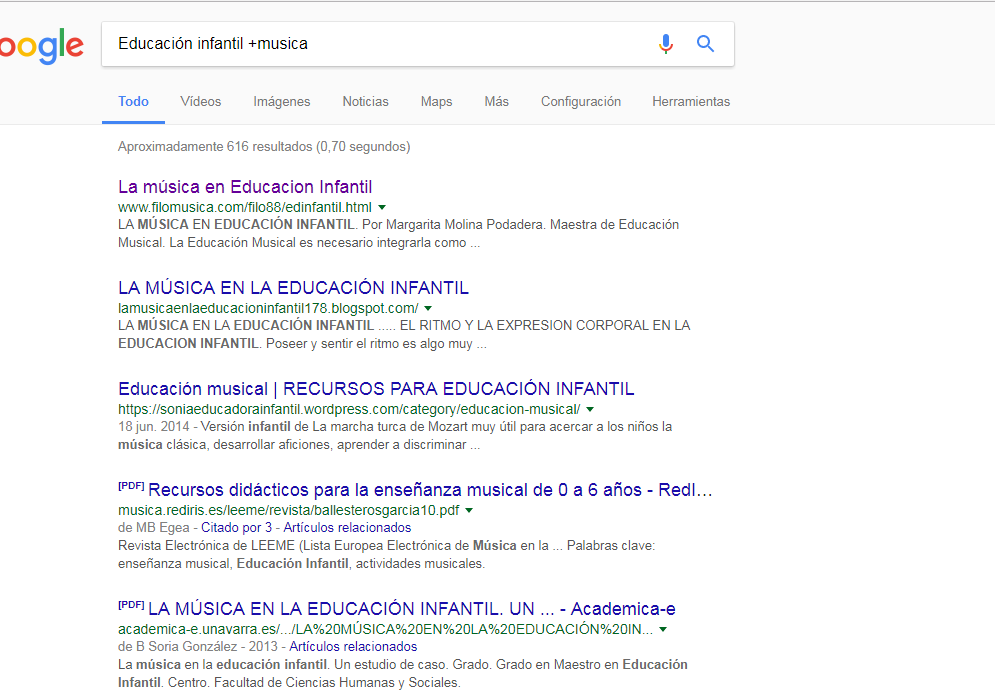Open result 'La música en Educacion Infantil'
Viewport: 995px width, 696px height.
click(245, 187)
